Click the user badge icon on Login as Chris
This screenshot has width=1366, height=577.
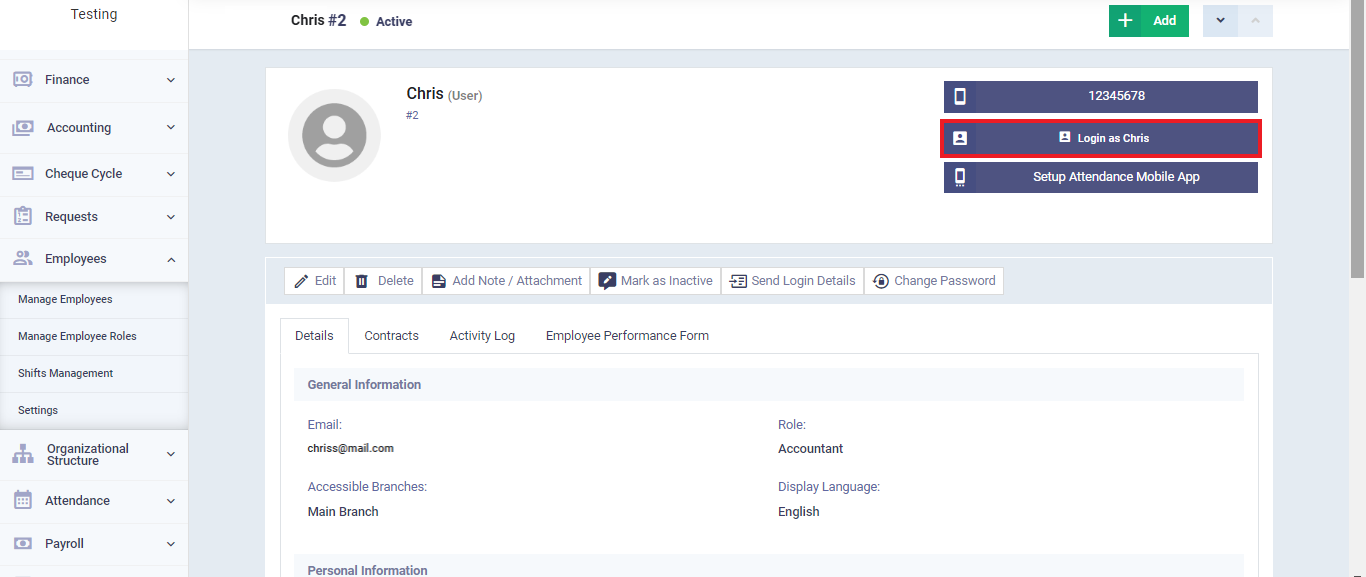coord(960,138)
